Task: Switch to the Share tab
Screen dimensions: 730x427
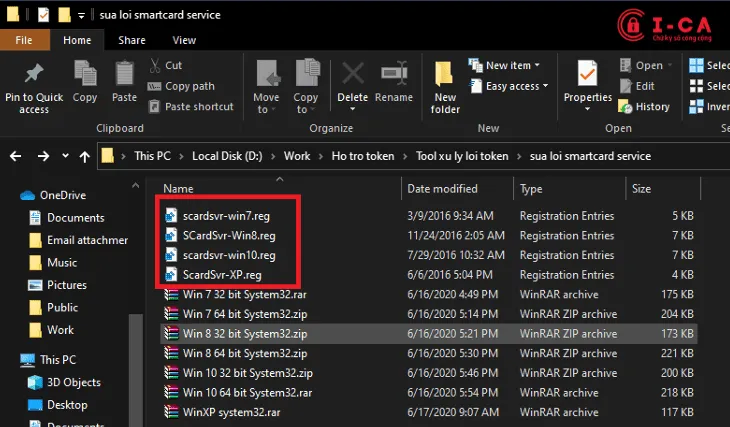Action: tap(132, 41)
